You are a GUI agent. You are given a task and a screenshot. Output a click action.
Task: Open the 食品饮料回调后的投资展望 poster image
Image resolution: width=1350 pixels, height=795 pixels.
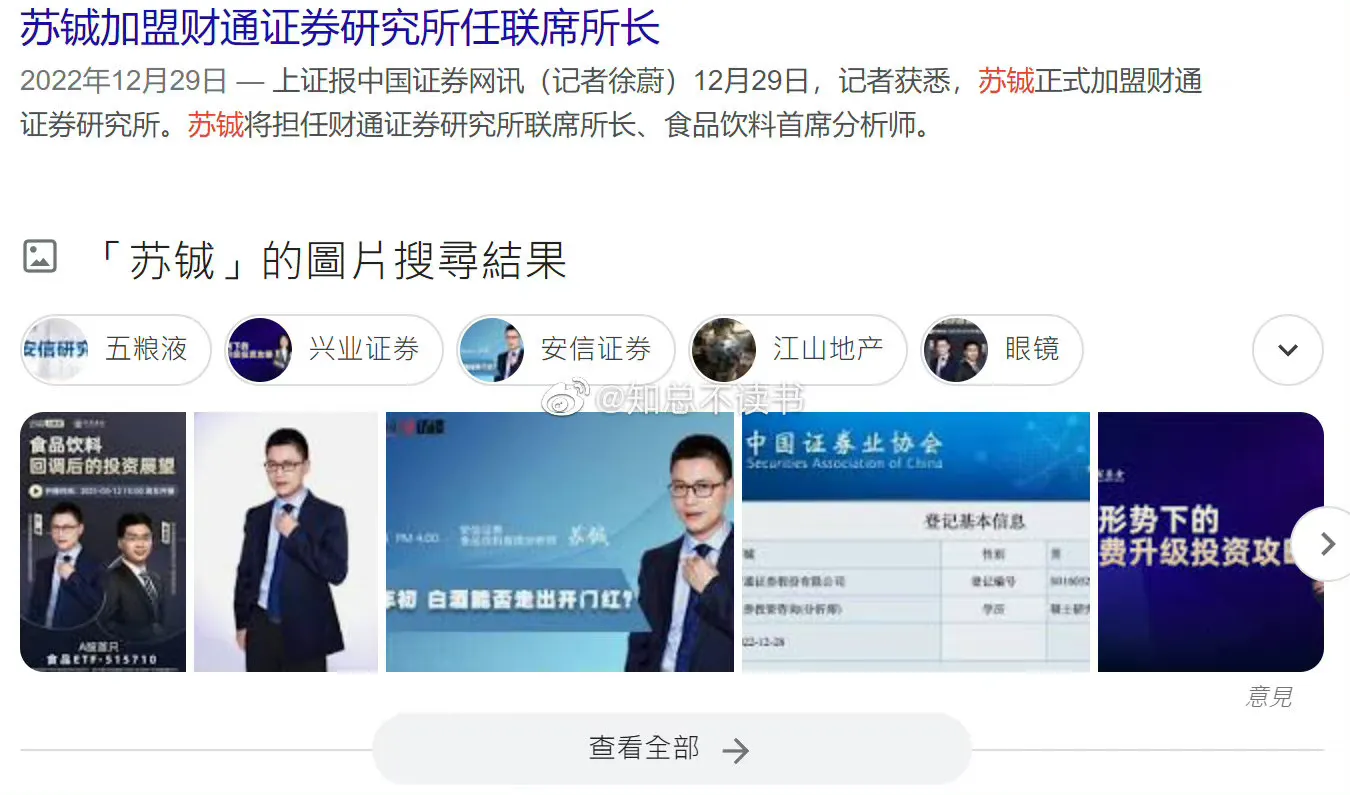point(103,542)
